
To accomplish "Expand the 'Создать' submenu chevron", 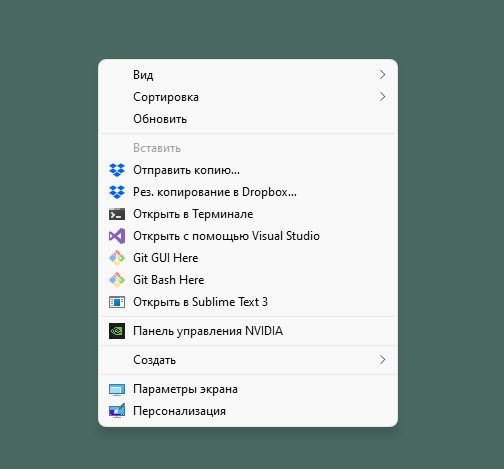I will pos(382,360).
